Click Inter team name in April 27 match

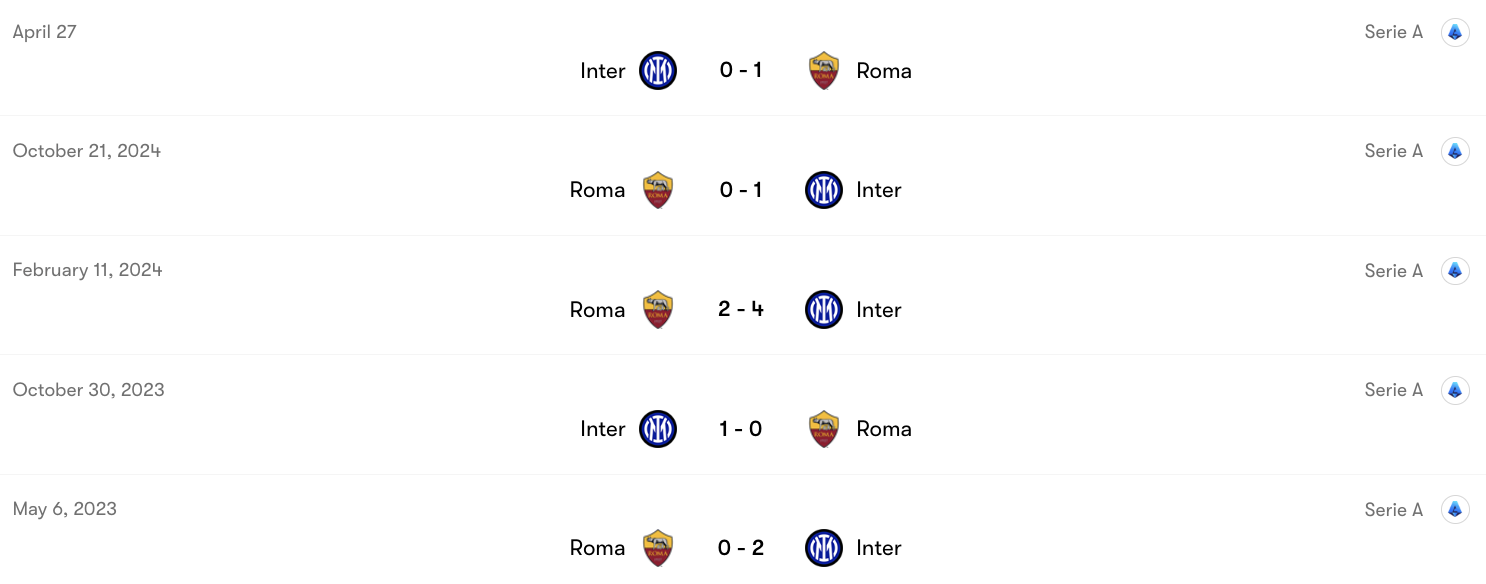pos(603,71)
